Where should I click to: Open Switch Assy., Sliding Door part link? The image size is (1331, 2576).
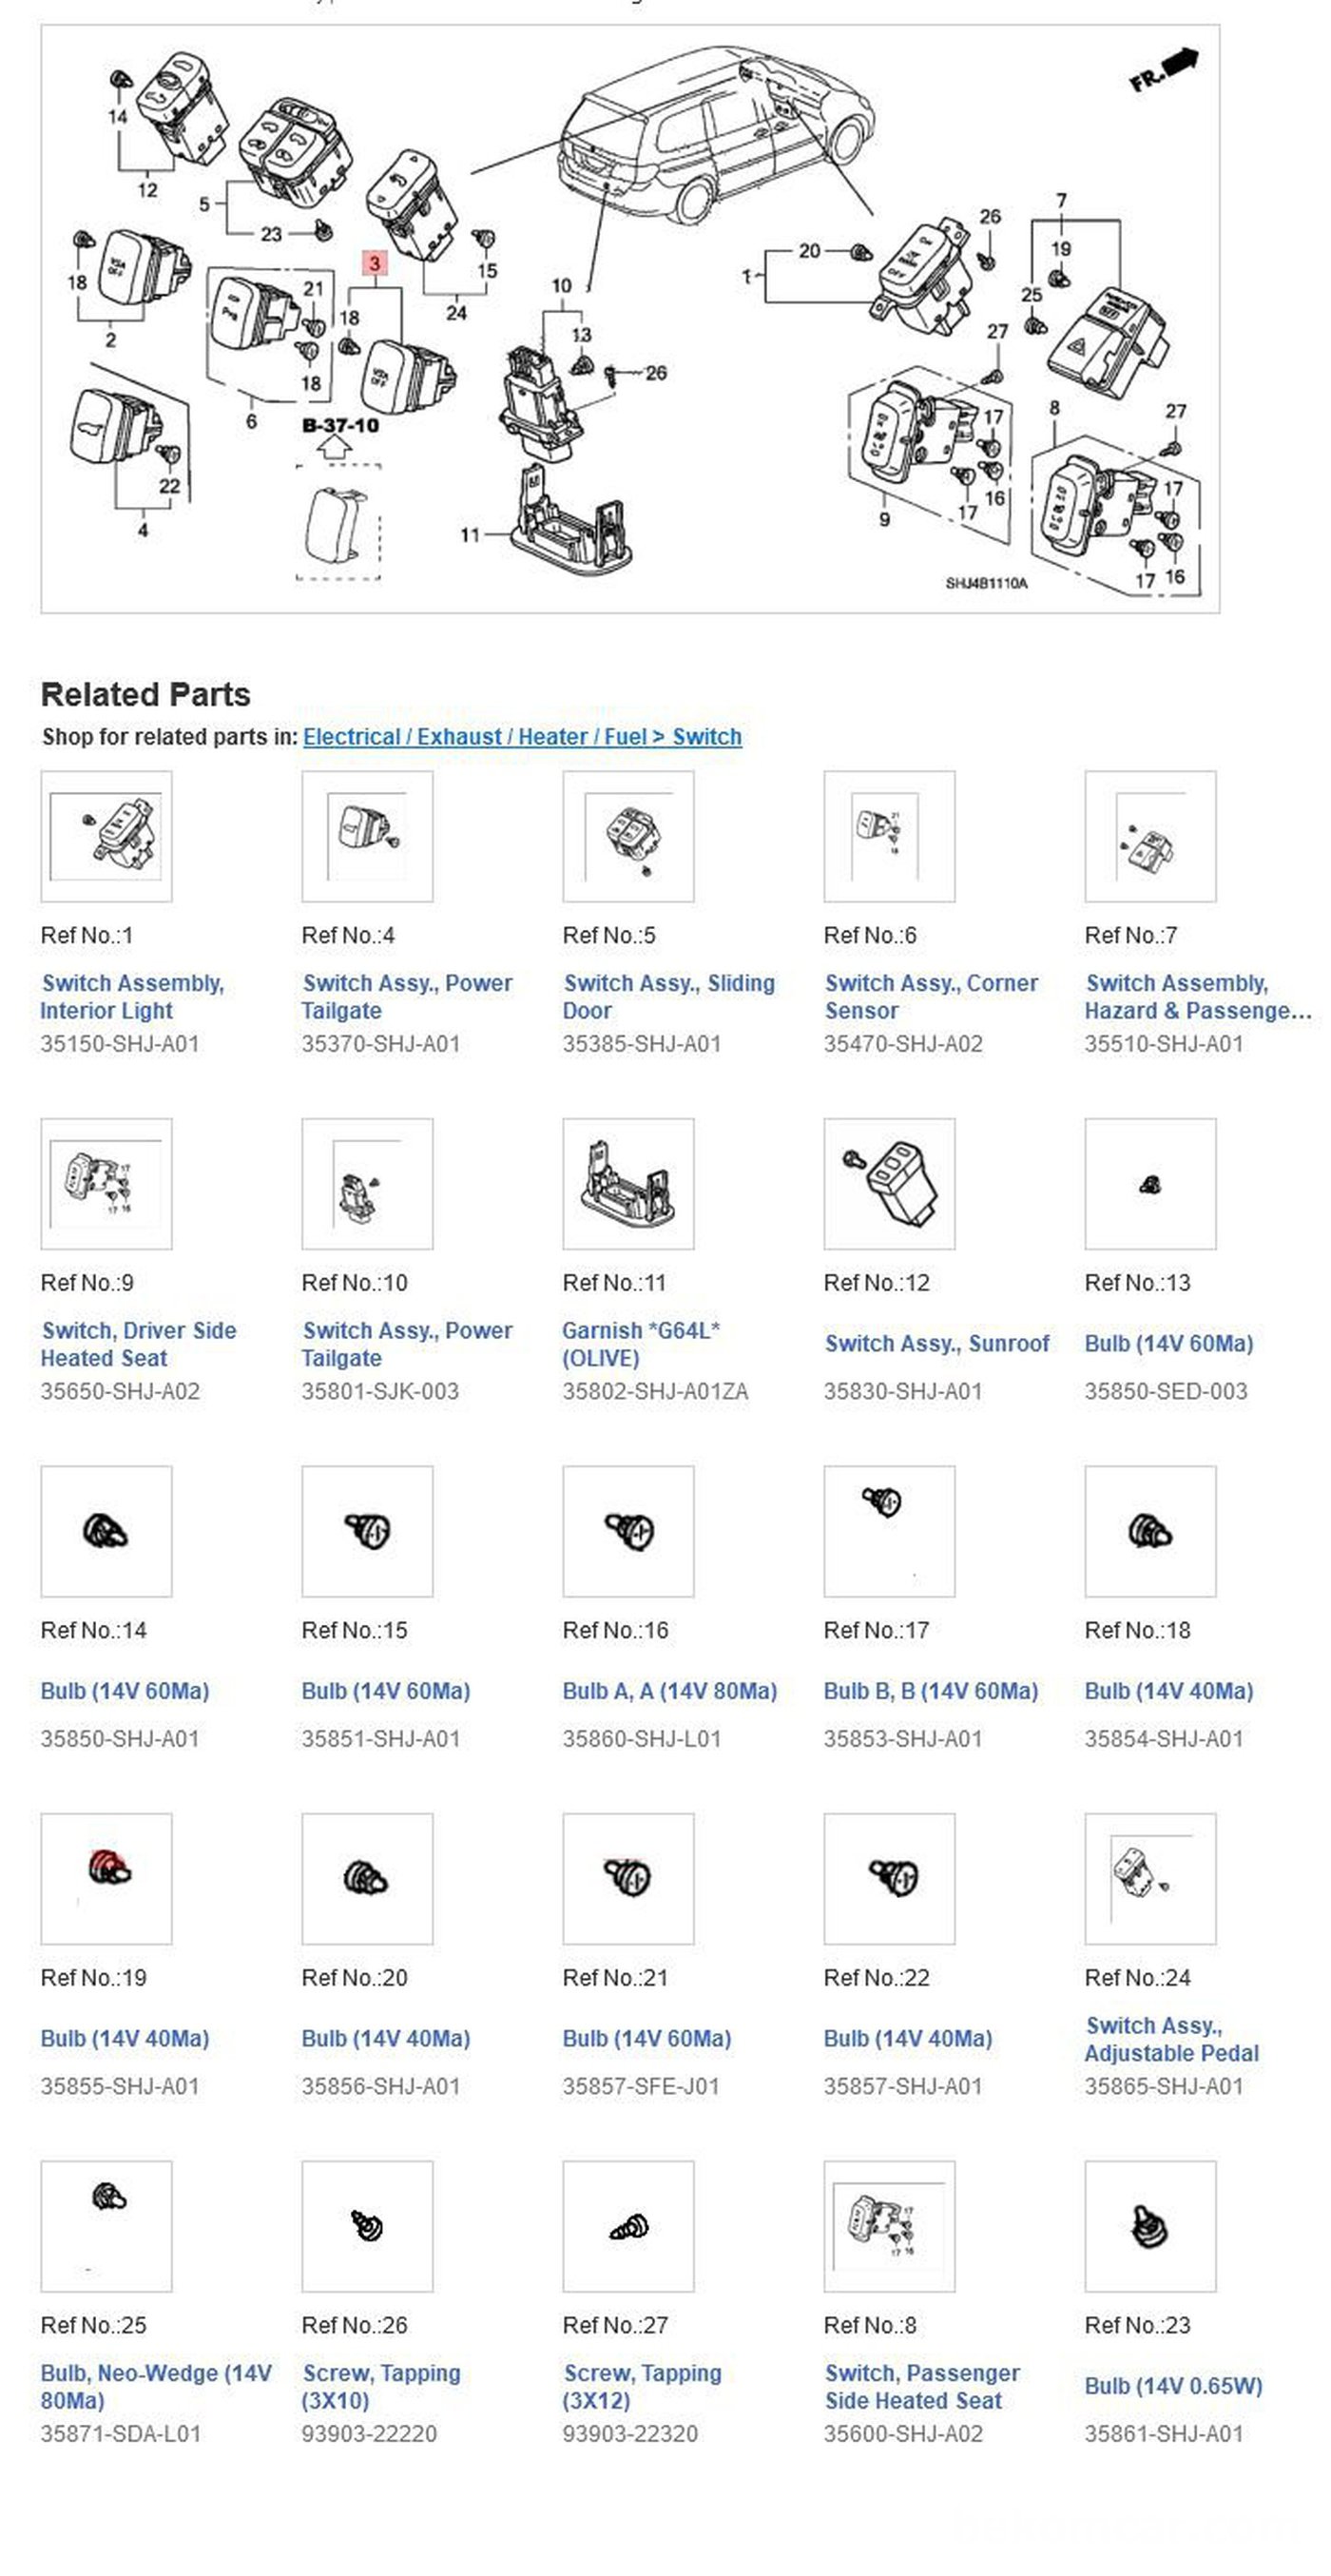click(x=668, y=997)
